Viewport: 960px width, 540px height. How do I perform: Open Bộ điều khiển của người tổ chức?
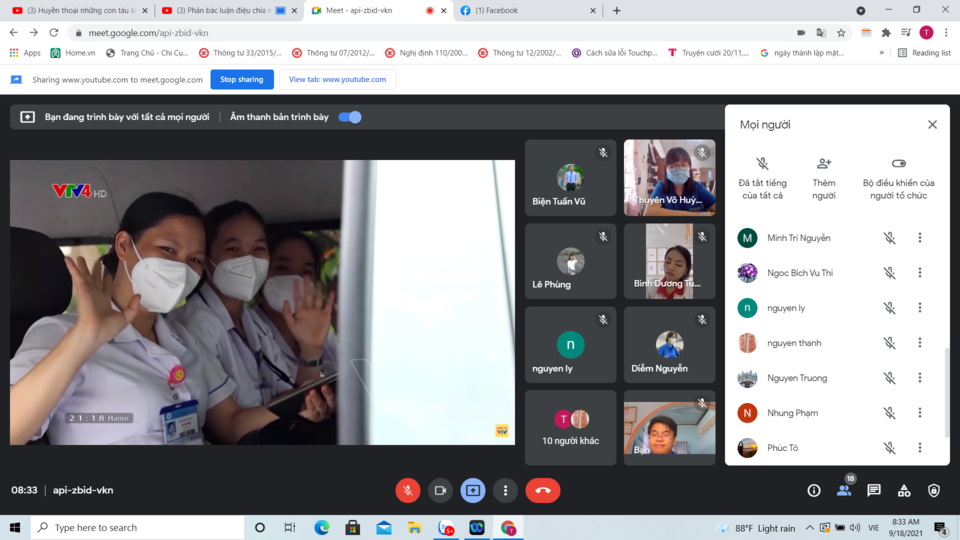(898, 179)
